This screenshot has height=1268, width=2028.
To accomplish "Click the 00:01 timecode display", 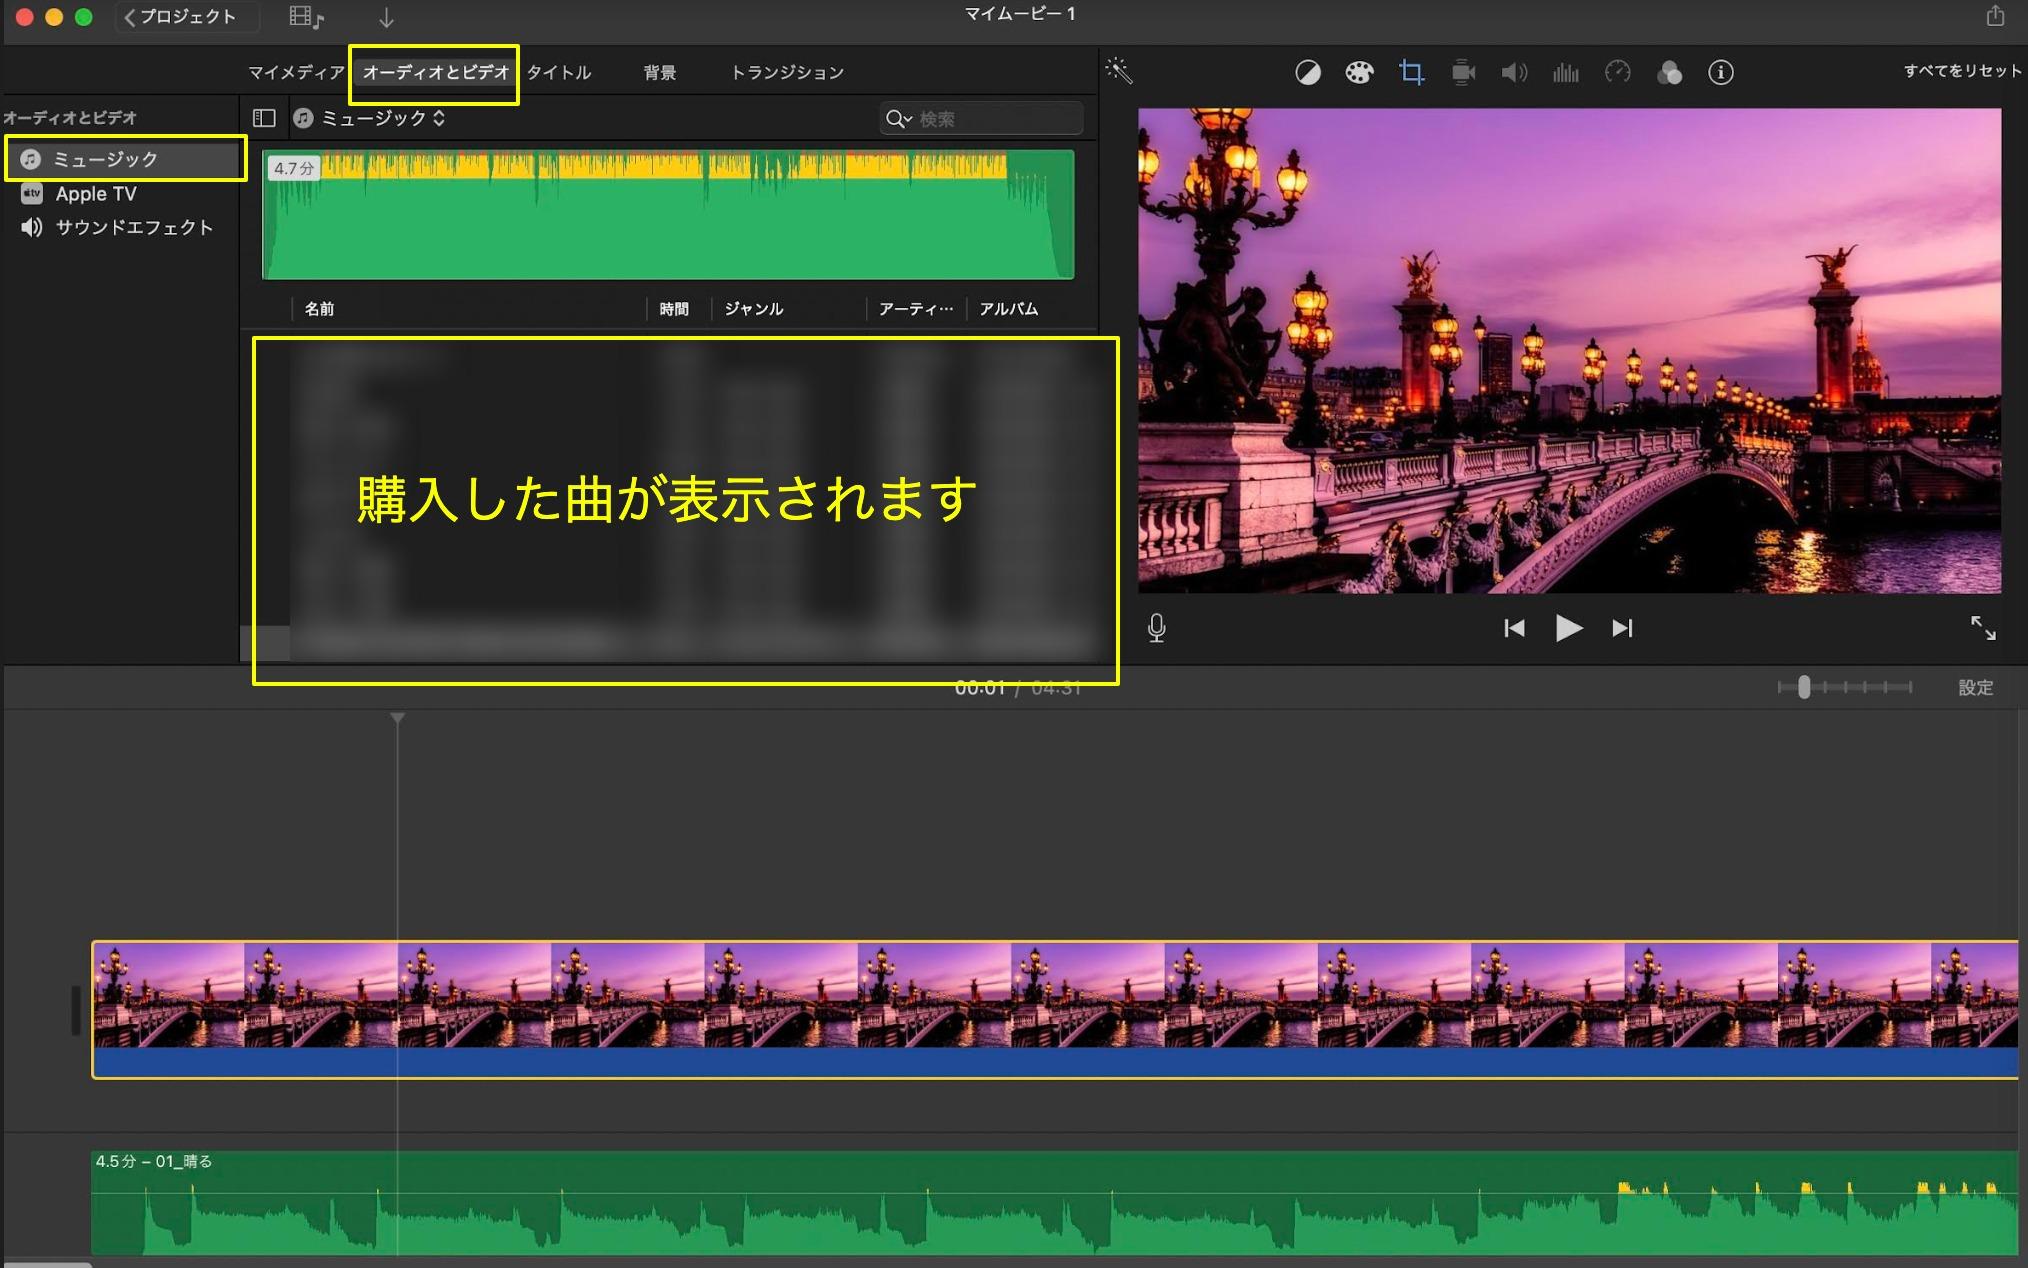I will 979,688.
